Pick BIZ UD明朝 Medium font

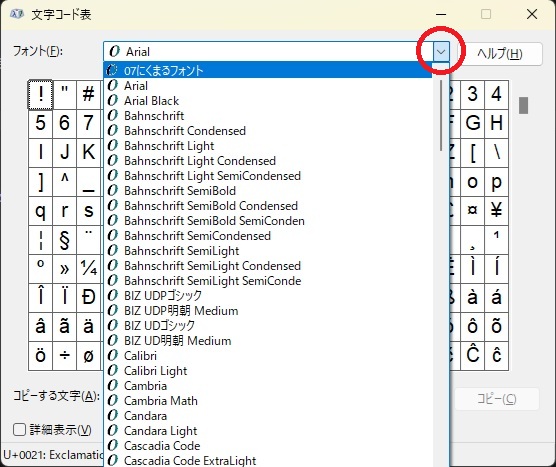point(268,340)
